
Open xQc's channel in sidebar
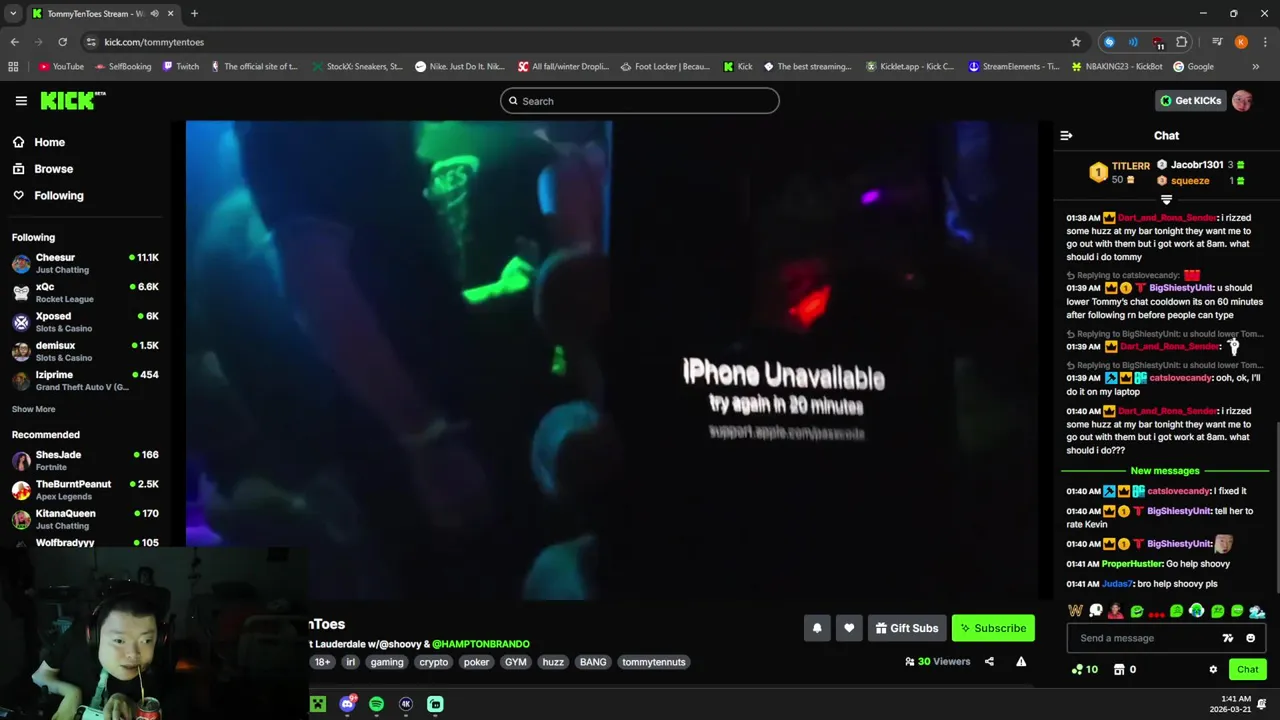tap(85, 293)
